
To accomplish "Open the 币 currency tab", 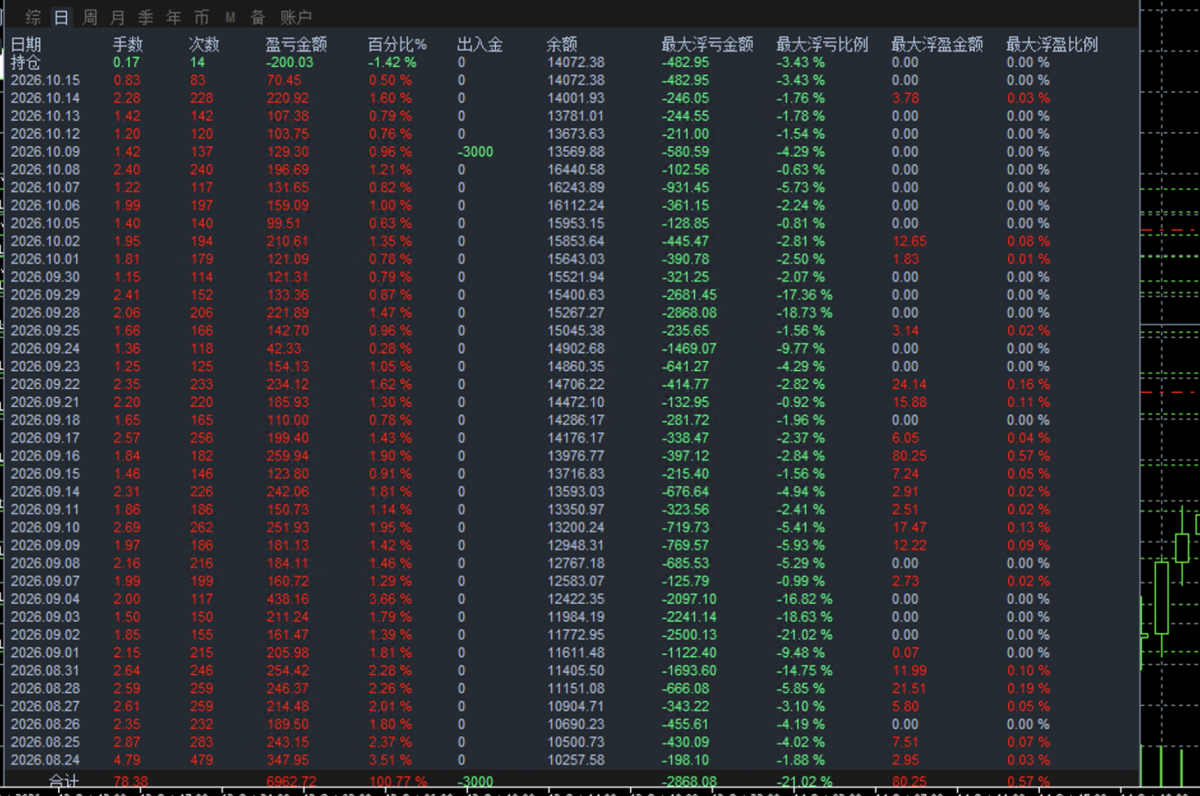I will click(x=202, y=17).
